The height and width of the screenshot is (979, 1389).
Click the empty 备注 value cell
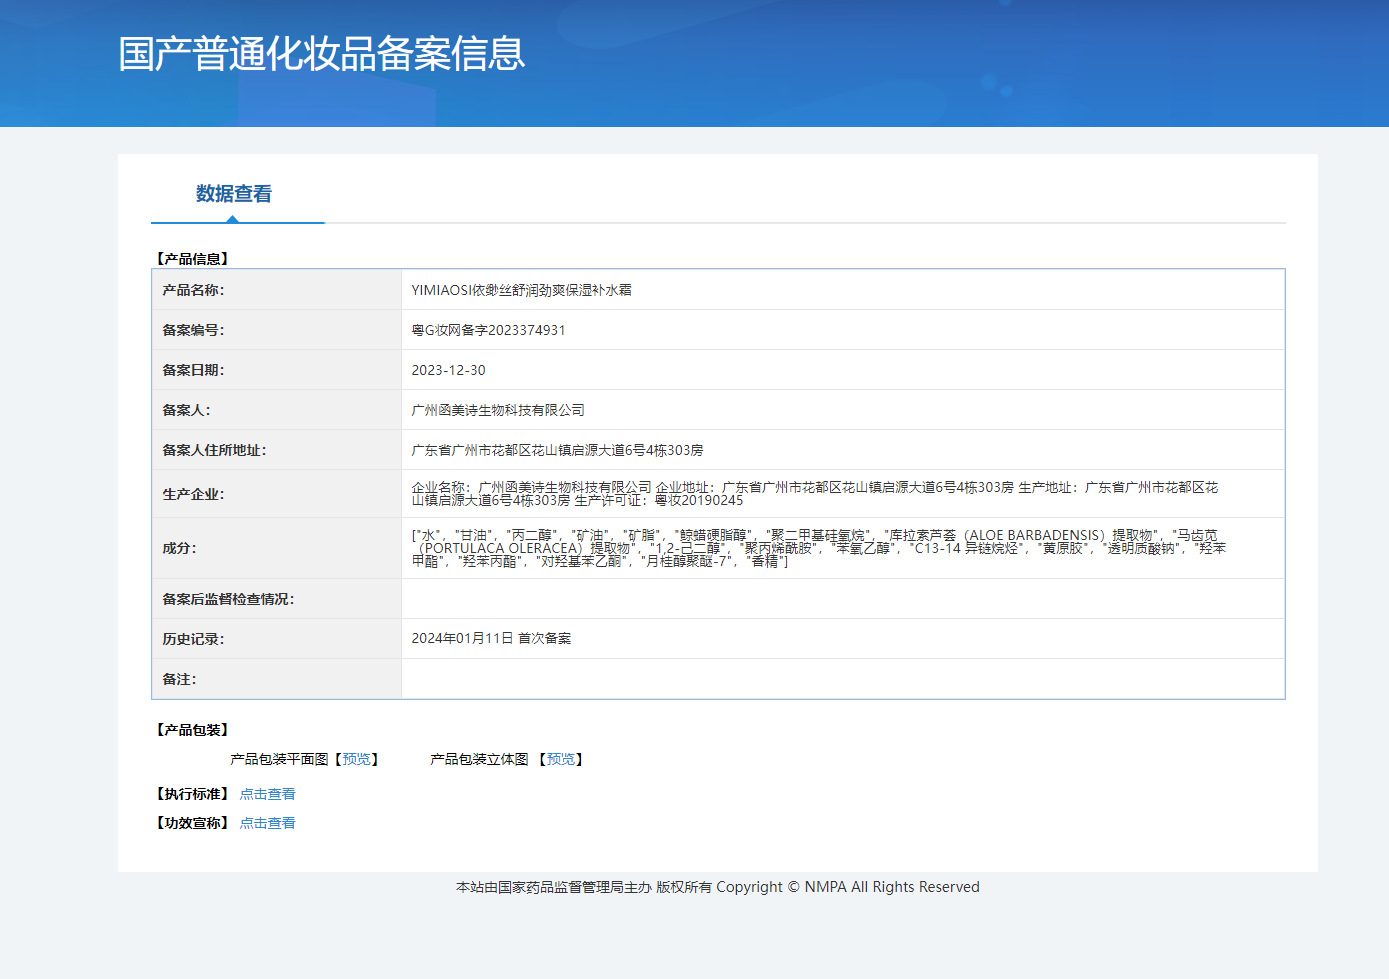tap(842, 679)
